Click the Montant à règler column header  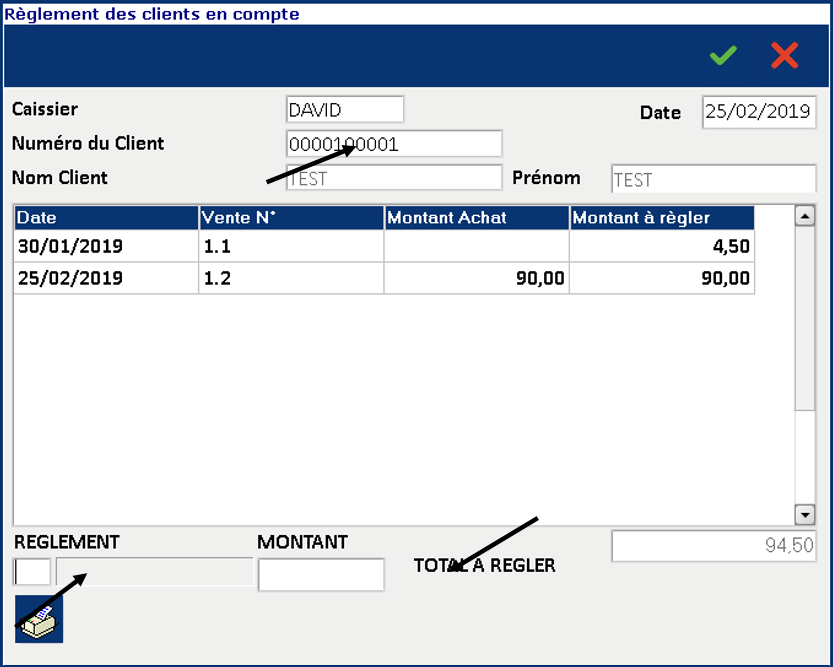point(661,218)
